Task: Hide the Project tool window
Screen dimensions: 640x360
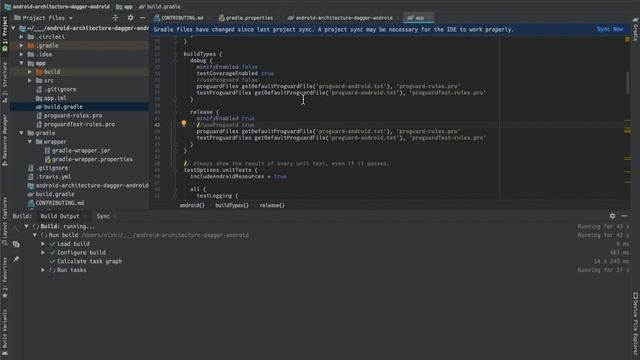Action: tap(142, 18)
